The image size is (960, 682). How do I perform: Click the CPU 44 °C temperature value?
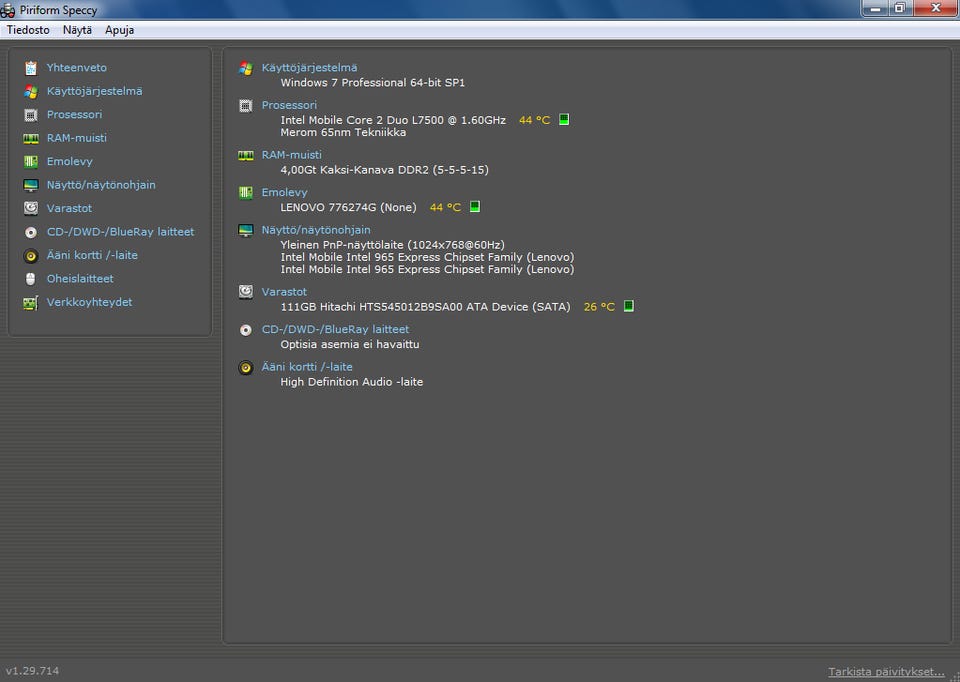[x=534, y=120]
